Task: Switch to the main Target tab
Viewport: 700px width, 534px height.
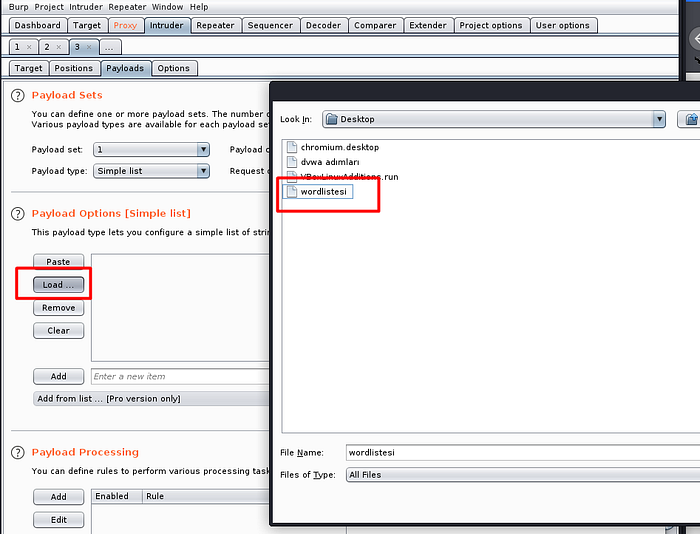Action: tap(87, 25)
